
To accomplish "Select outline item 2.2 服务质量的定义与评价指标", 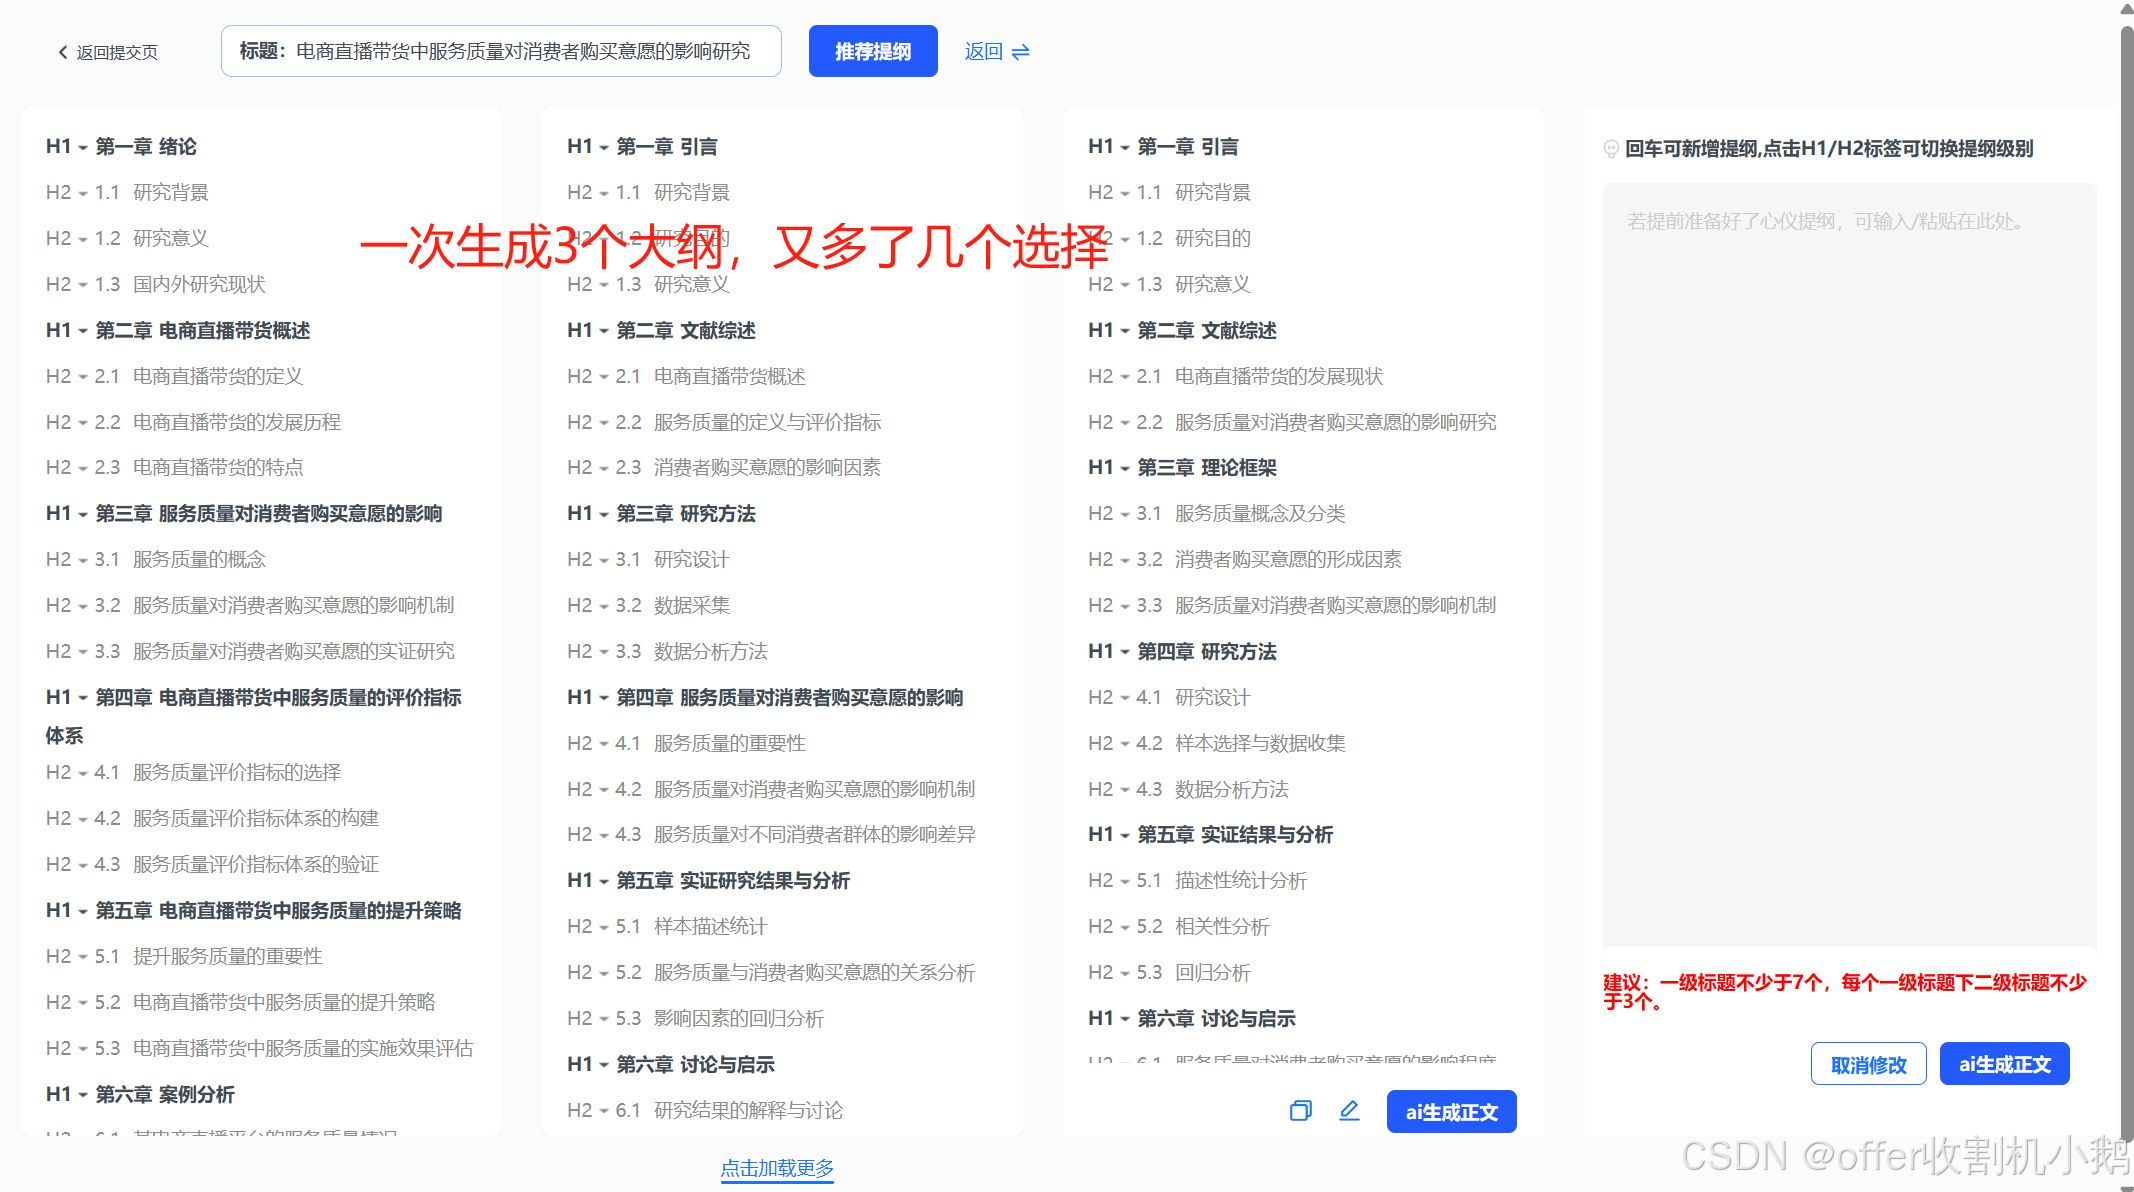I will (x=766, y=422).
